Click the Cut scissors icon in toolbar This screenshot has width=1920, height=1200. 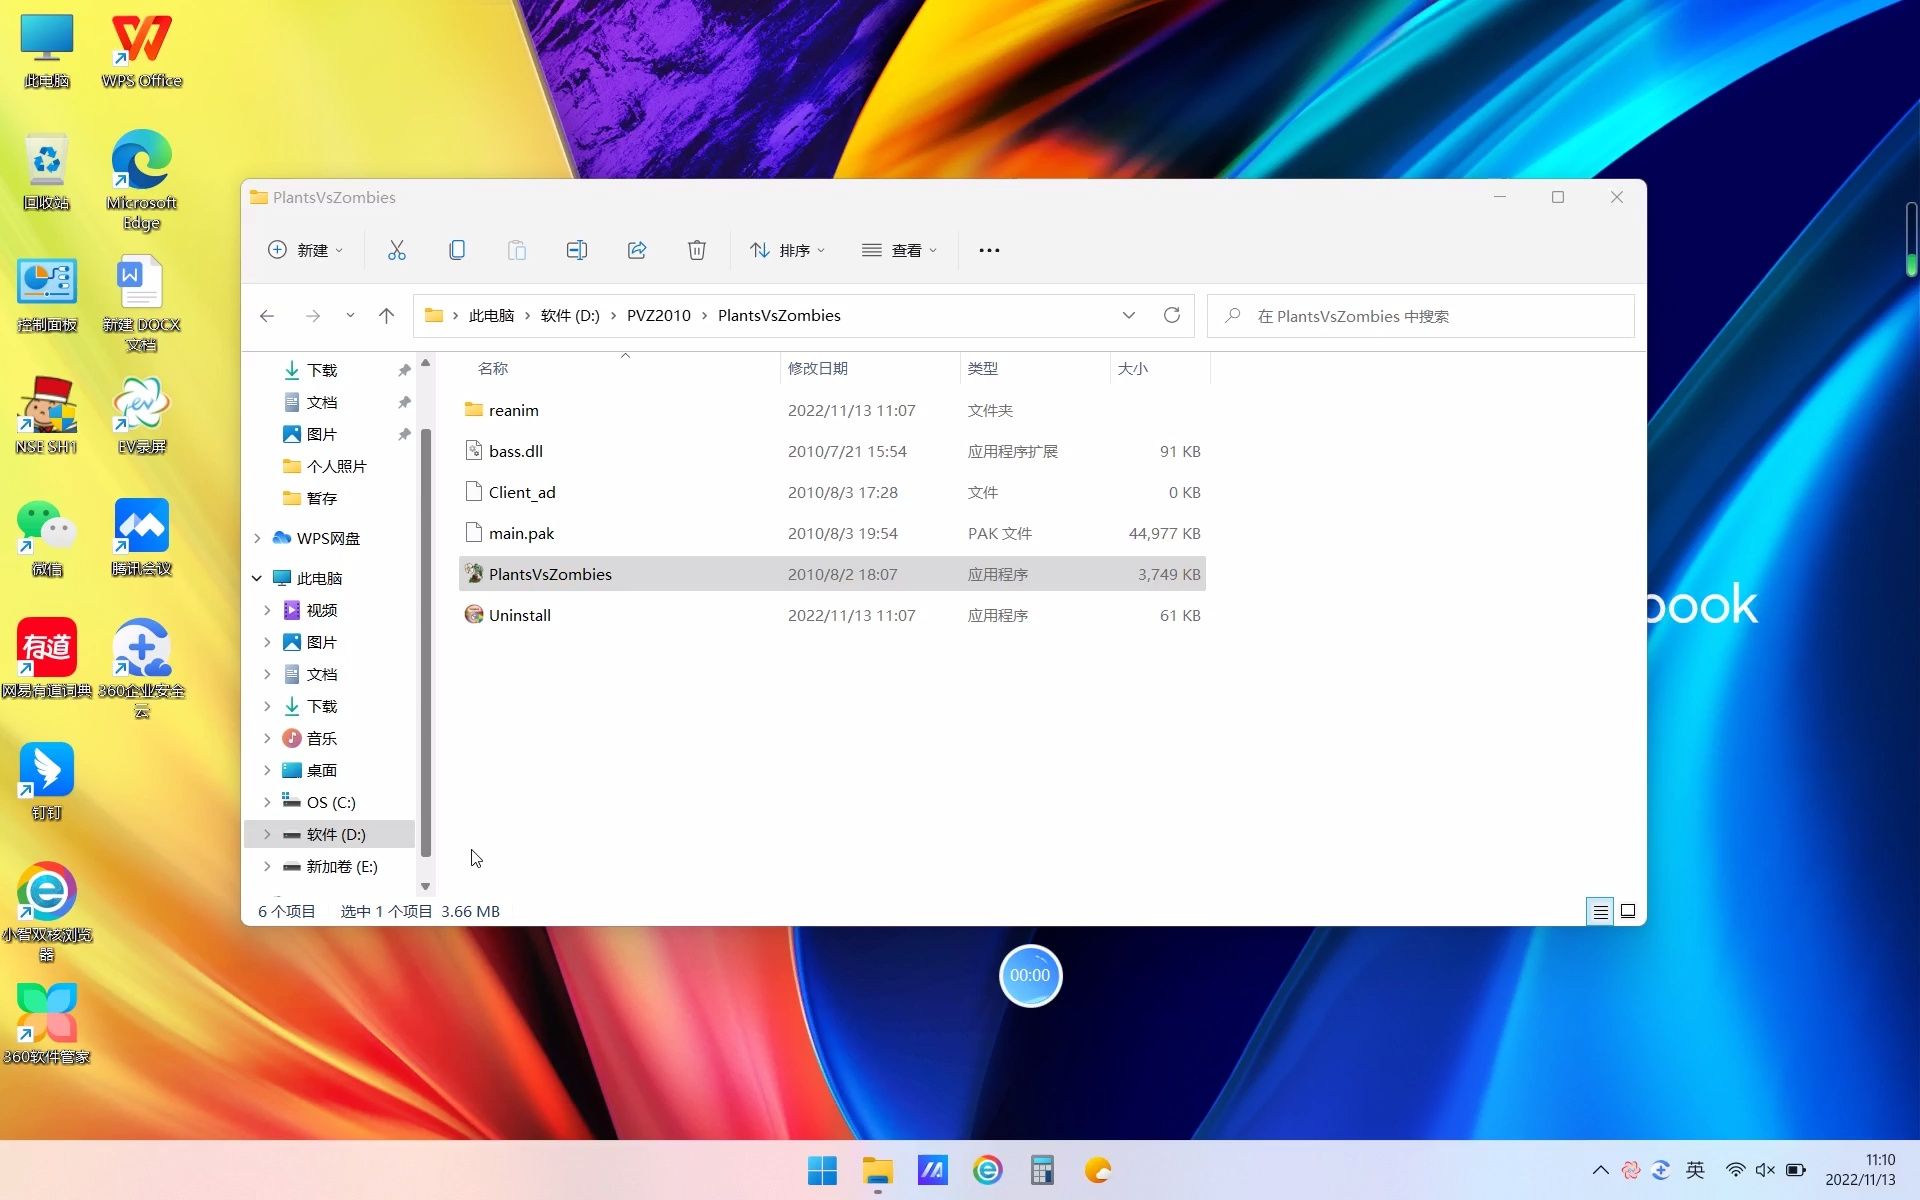(397, 250)
